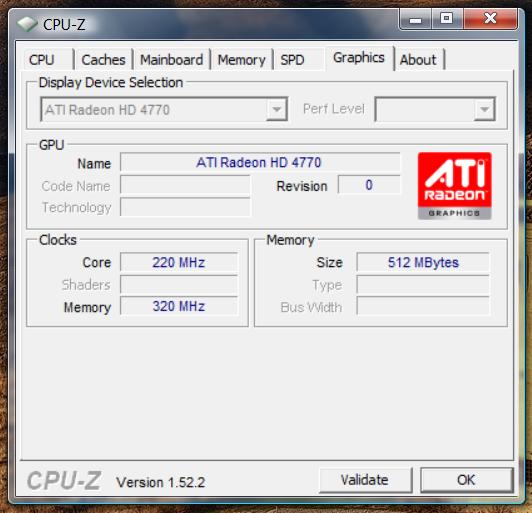Screen dimensions: 532x513
Task: Click the OK button
Action: coord(467,480)
